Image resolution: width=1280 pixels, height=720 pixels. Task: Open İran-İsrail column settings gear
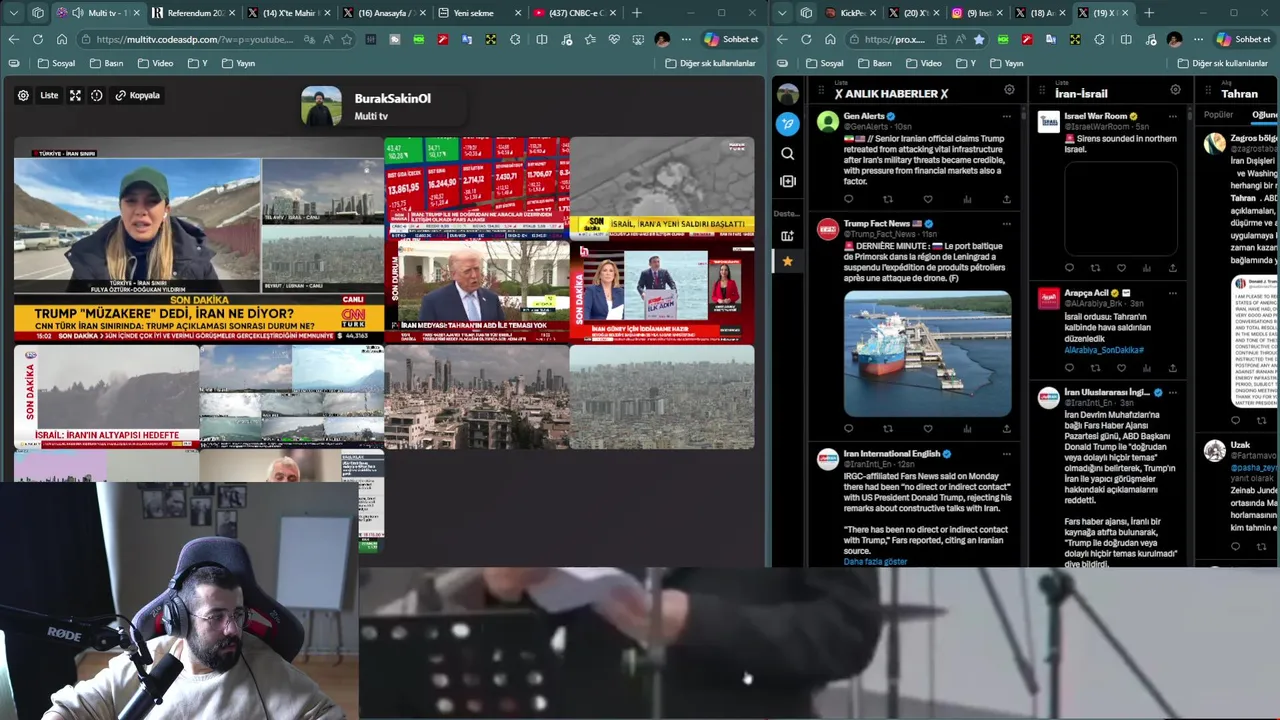[1175, 90]
